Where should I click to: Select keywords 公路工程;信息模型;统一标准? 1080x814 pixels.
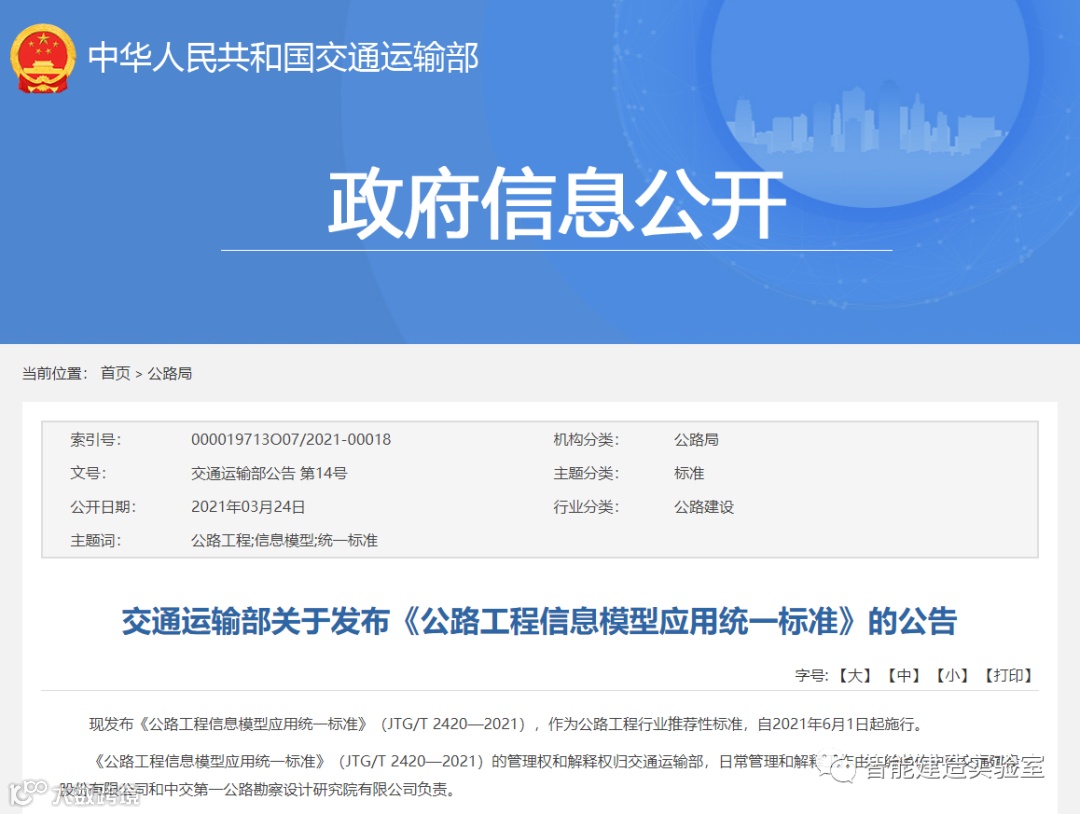pos(284,541)
